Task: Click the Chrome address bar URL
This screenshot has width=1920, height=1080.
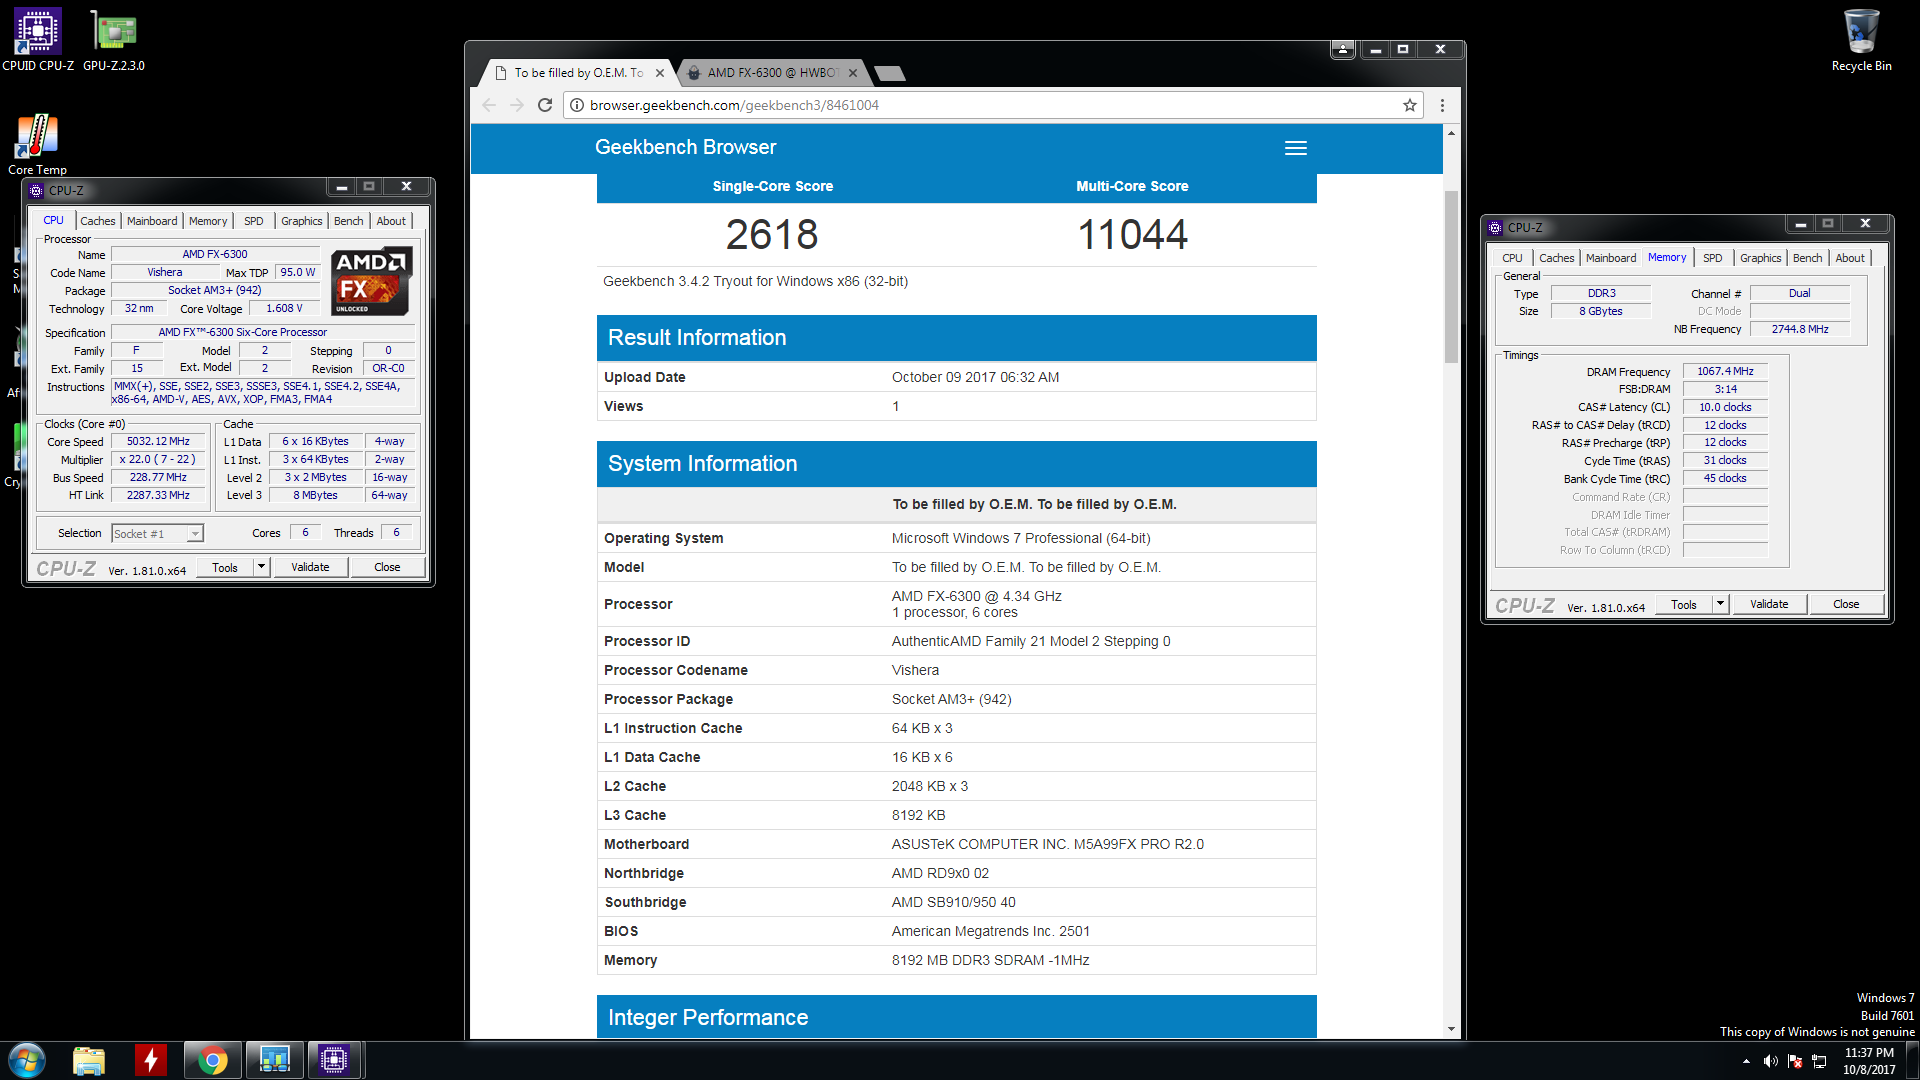Action: pyautogui.click(x=734, y=105)
